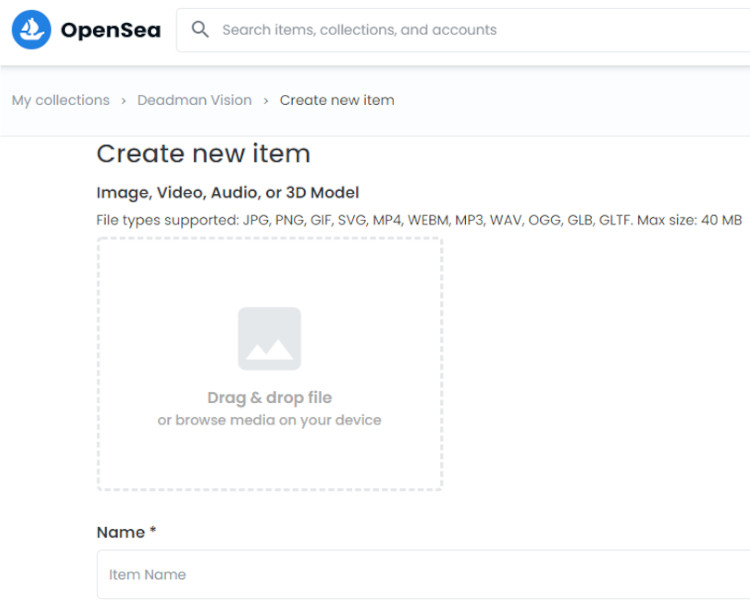This screenshot has width=750, height=606.
Task: Click the Drag & drop file text
Action: [269, 398]
